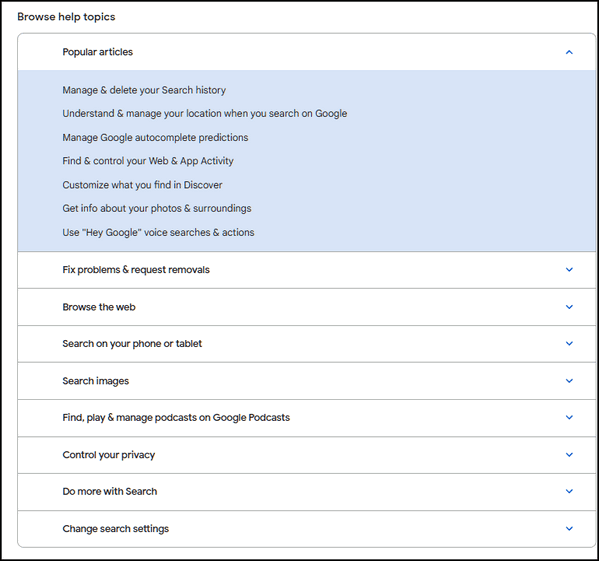
Task: Expand the Browse the web topic
Action: (x=306, y=307)
